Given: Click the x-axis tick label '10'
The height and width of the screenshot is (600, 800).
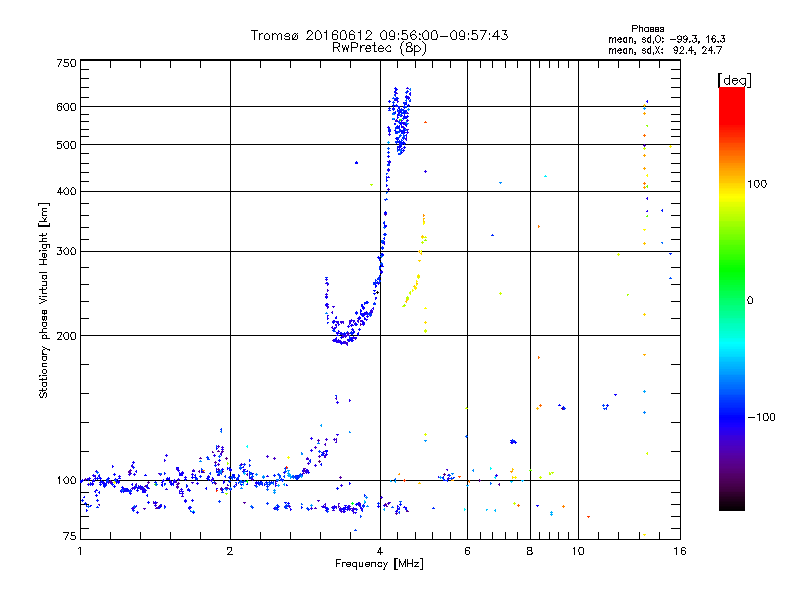Looking at the screenshot, I should coord(578,551).
